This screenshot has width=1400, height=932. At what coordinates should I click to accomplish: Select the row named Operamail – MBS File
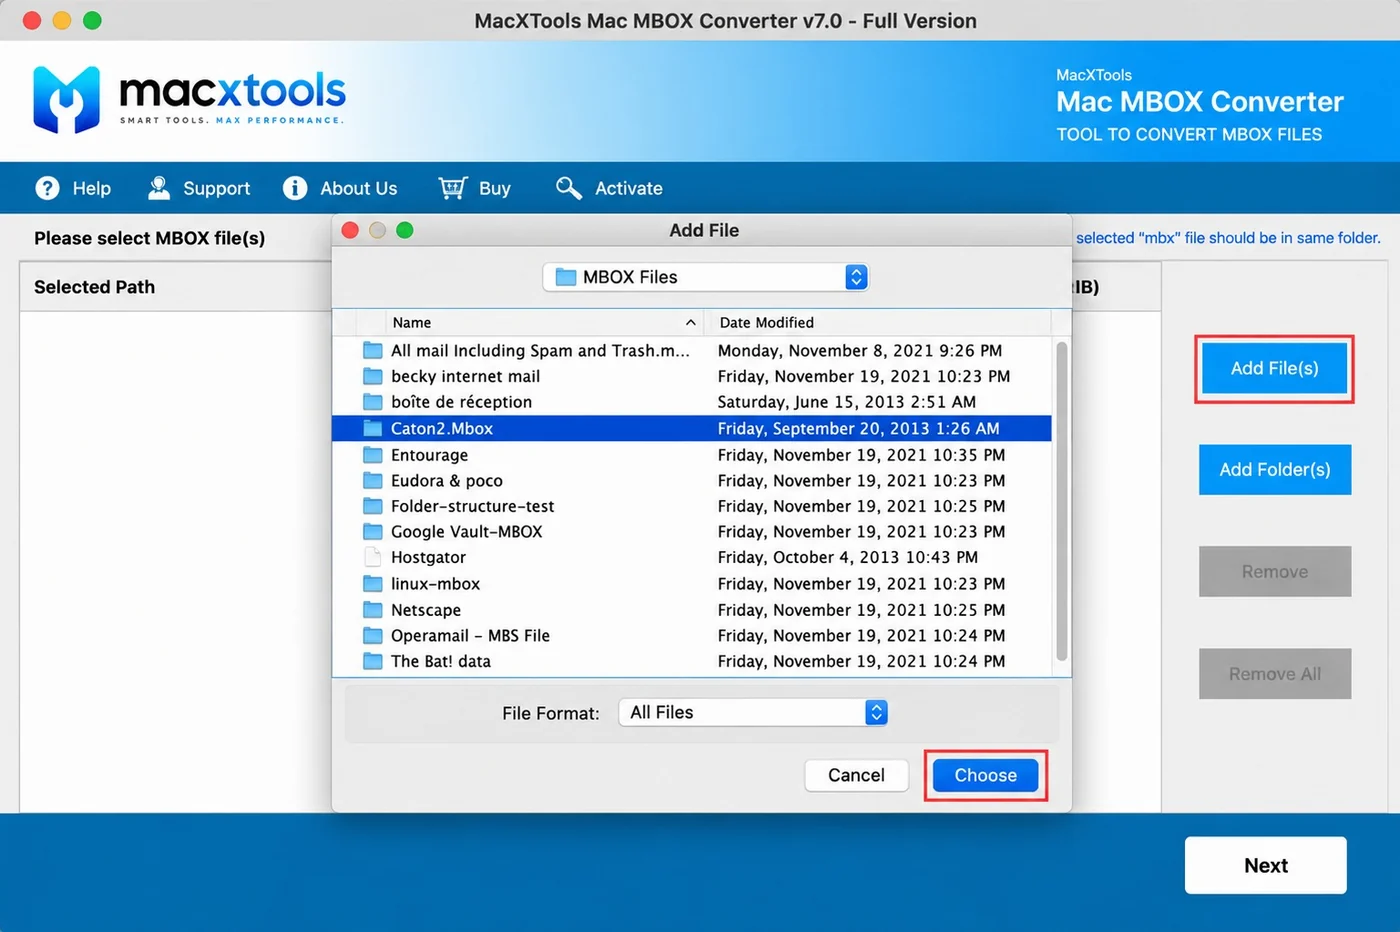692,636
